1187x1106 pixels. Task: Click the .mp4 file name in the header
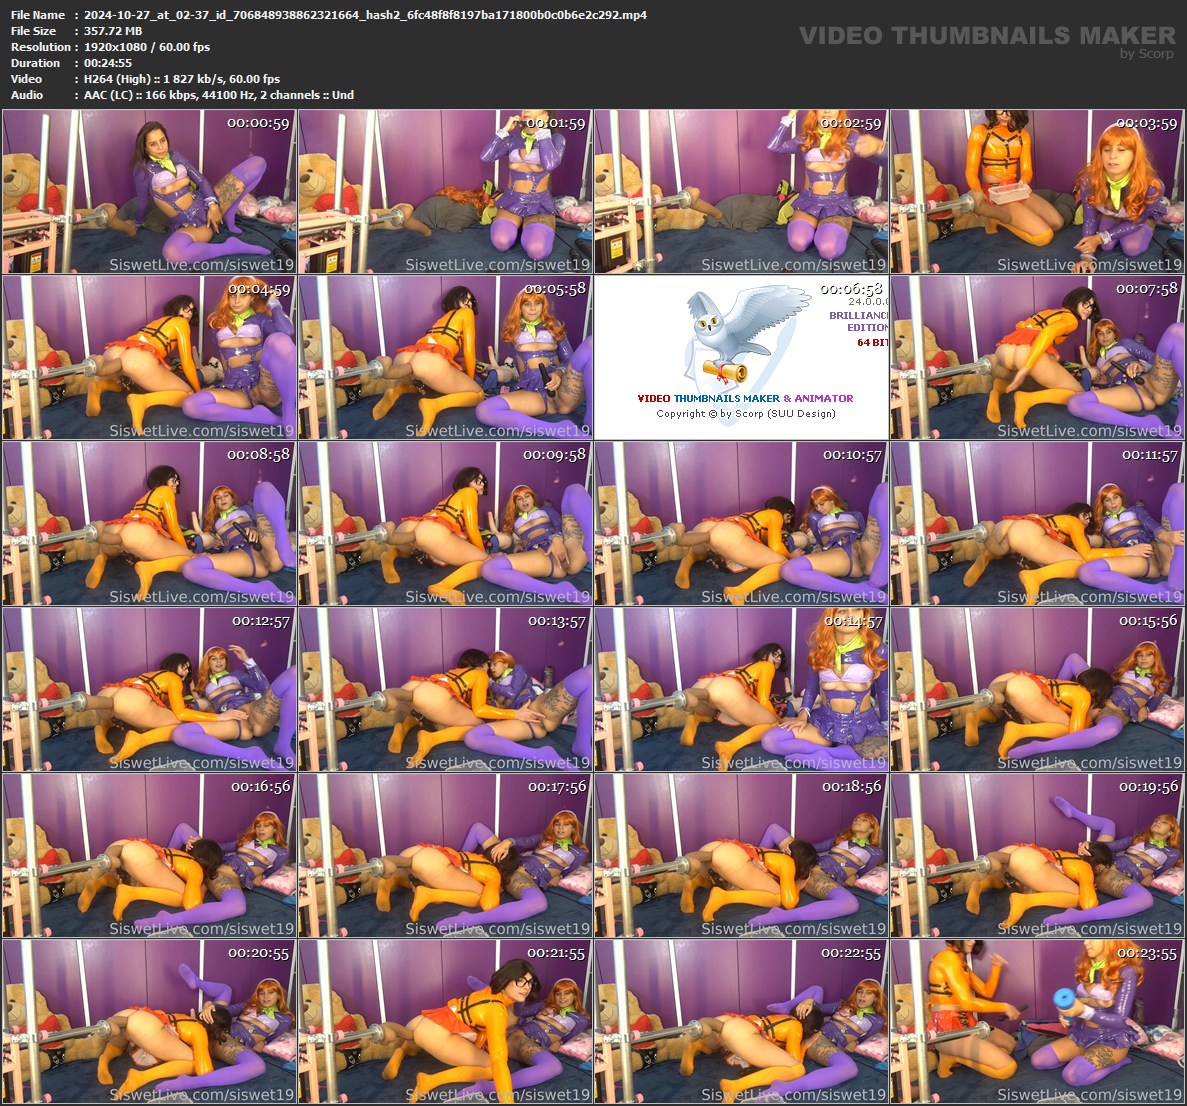click(x=365, y=15)
